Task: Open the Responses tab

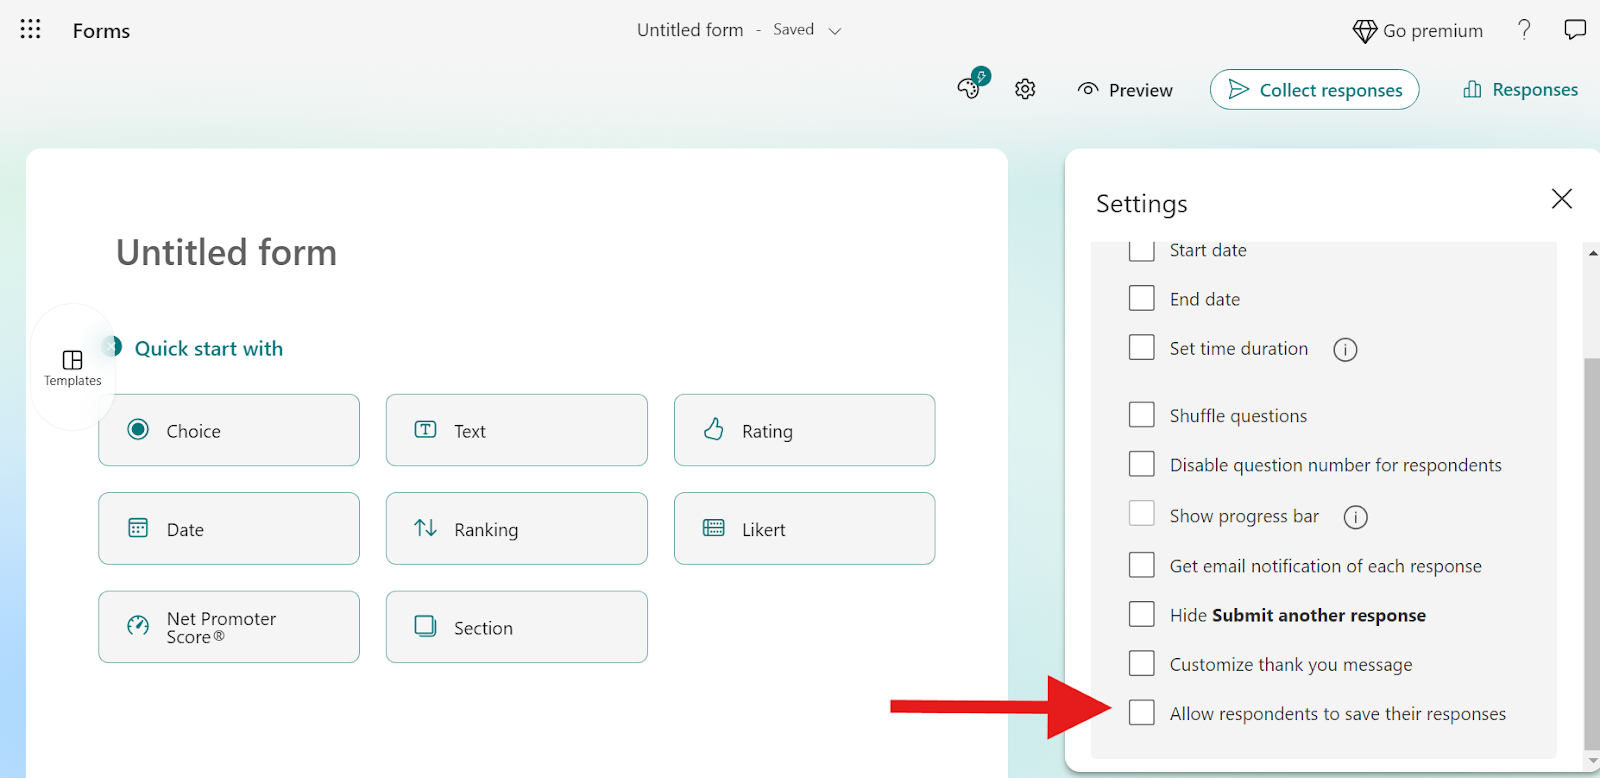Action: tap(1520, 89)
